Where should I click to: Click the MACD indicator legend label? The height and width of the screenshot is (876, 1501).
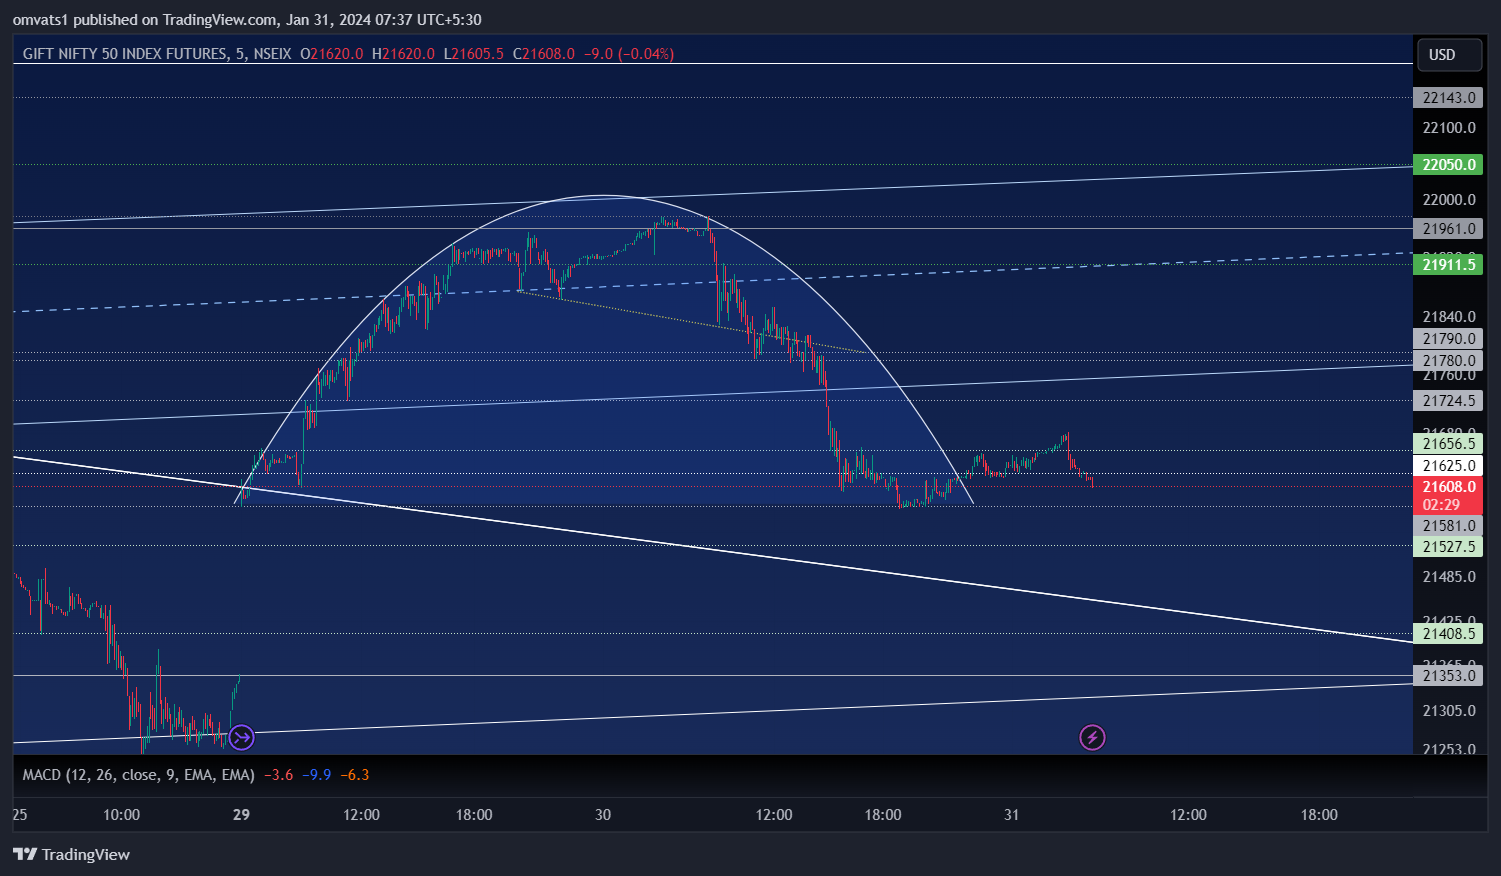click(x=139, y=775)
